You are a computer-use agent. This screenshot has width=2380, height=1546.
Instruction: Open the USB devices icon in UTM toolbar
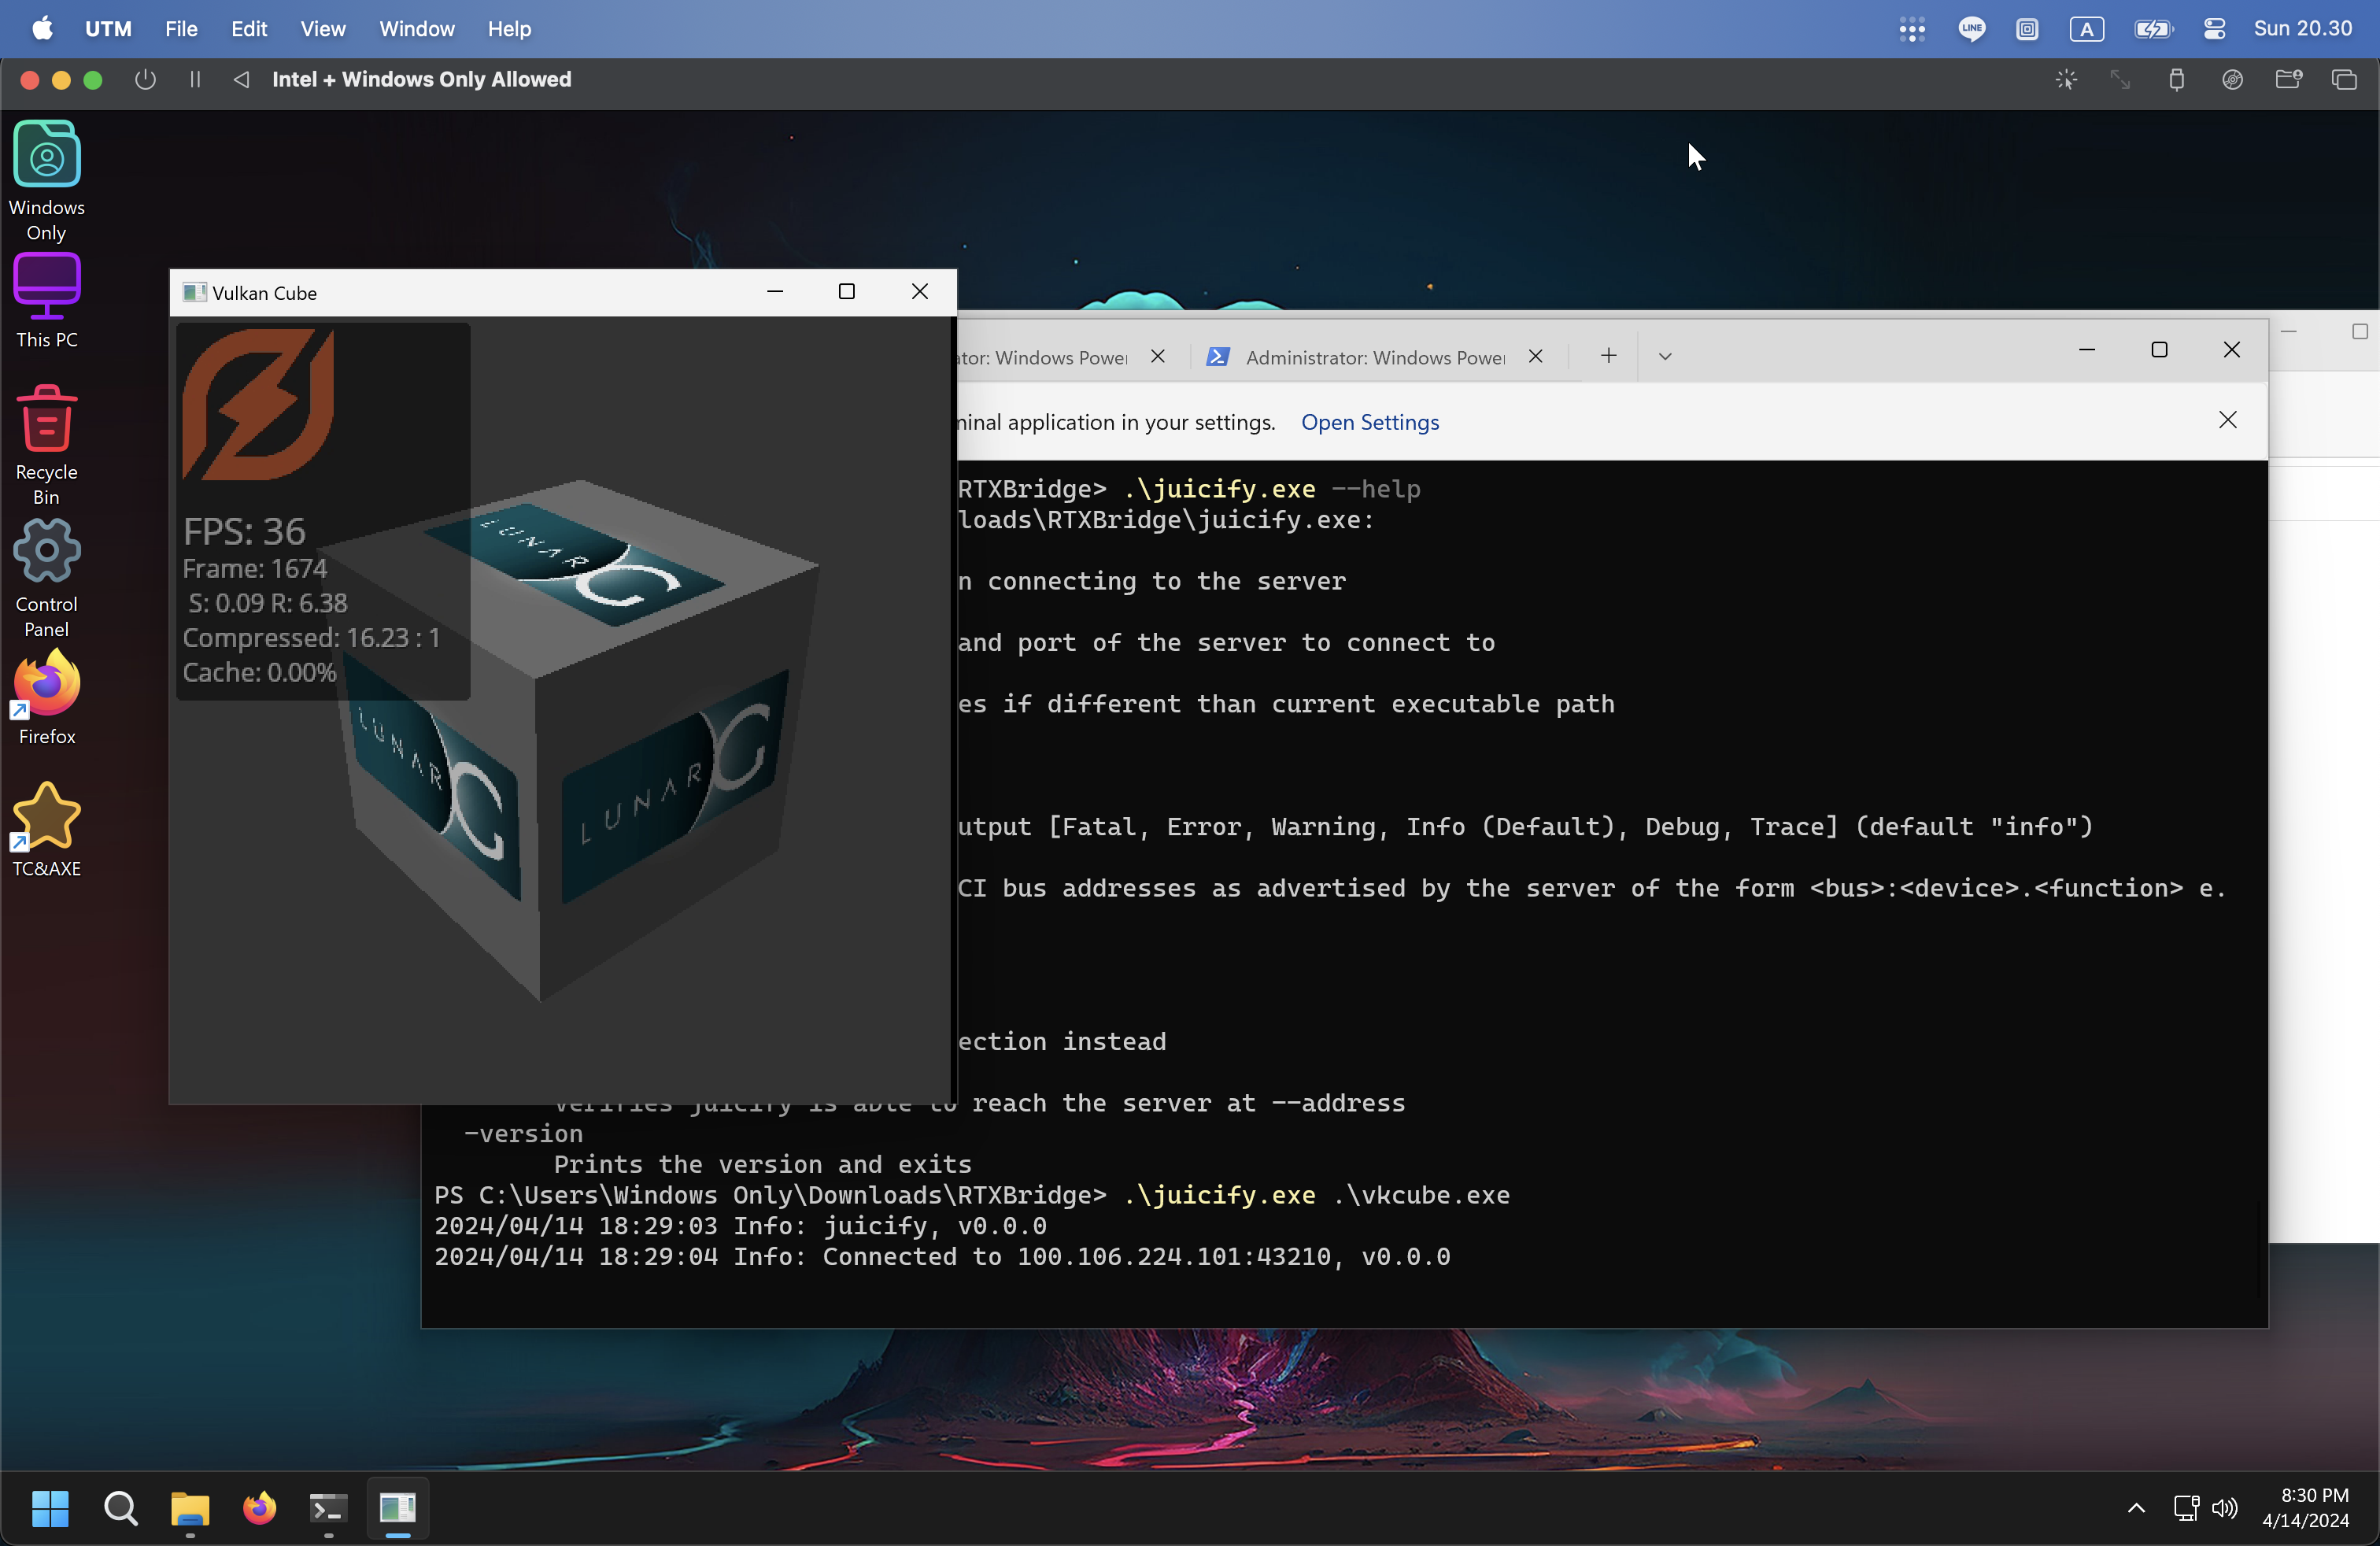(x=2176, y=80)
